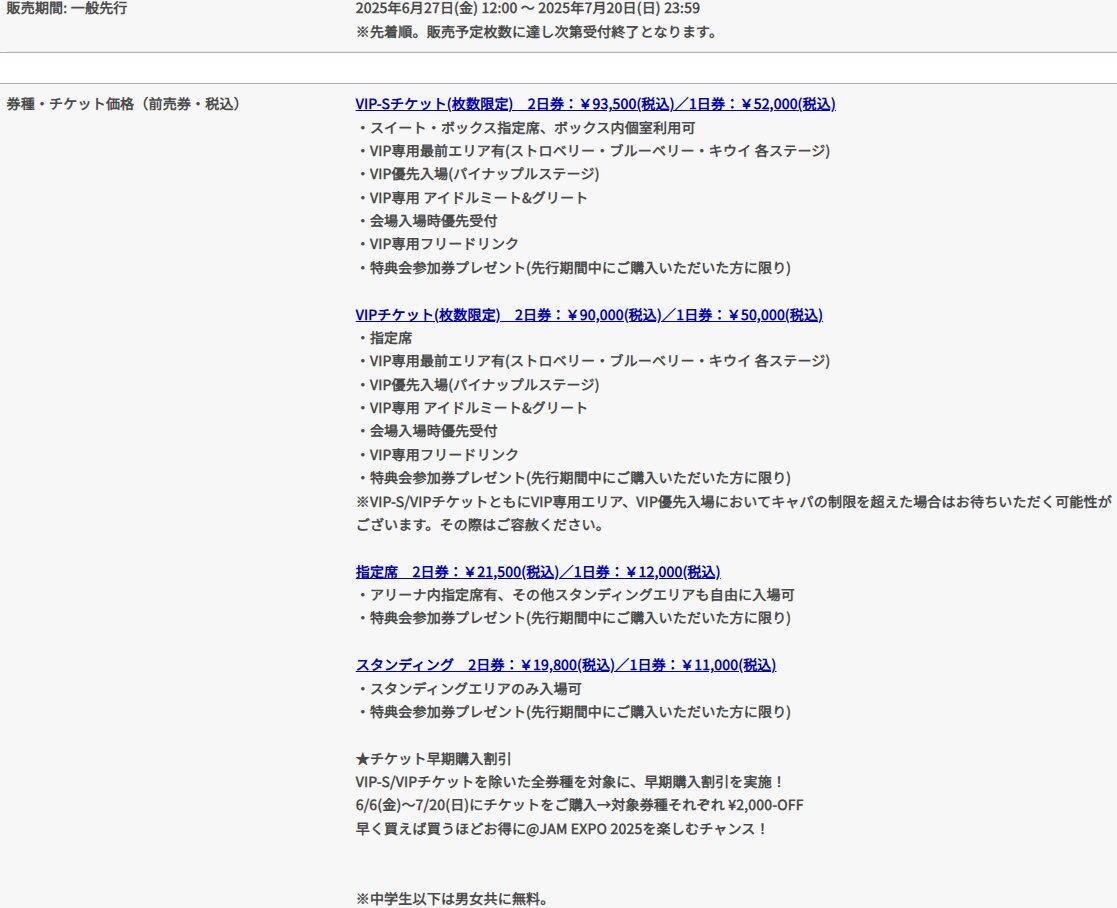Click 'VIP専用 アイドルミート&グリート' under the ¥90,000 VIPチケット
Viewport: 1117px width, 908px height.
click(x=472, y=408)
